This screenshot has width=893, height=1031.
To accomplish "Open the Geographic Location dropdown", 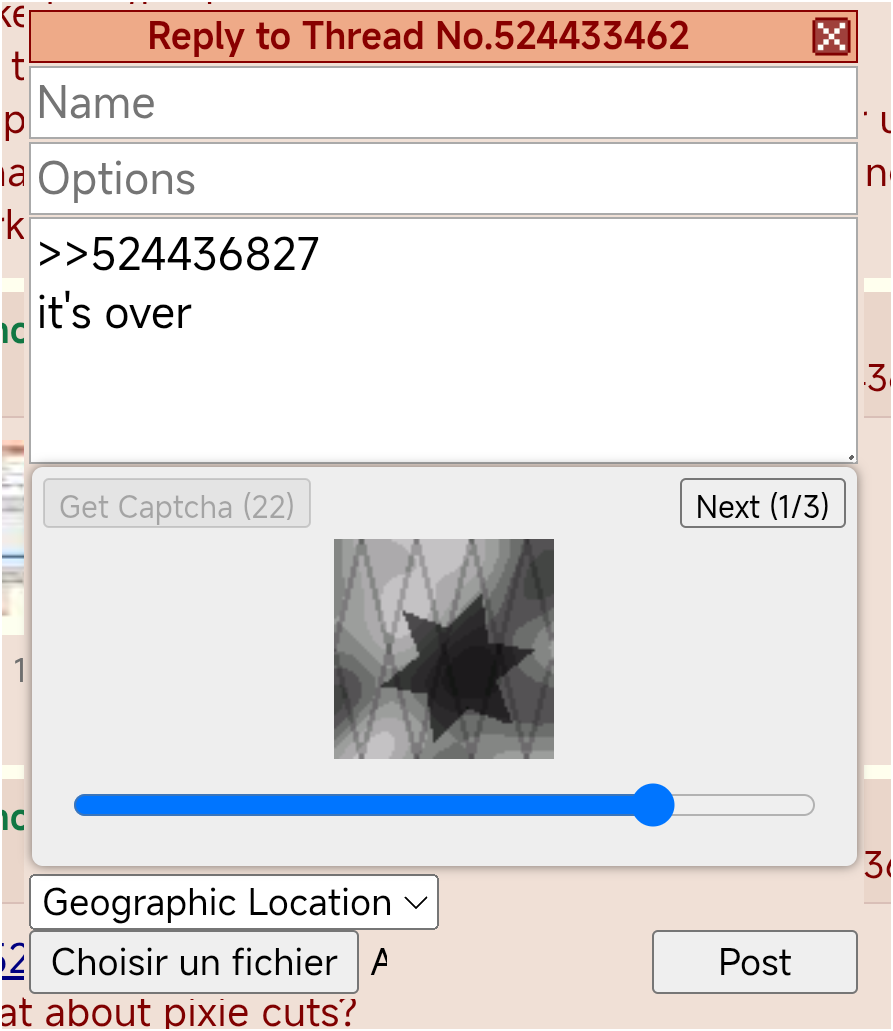I will point(234,902).
